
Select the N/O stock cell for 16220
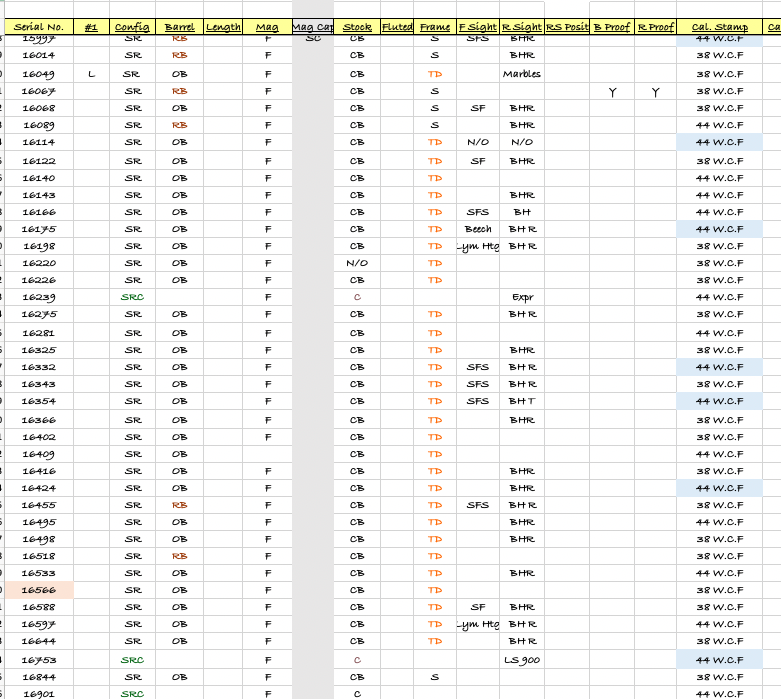[x=357, y=263]
